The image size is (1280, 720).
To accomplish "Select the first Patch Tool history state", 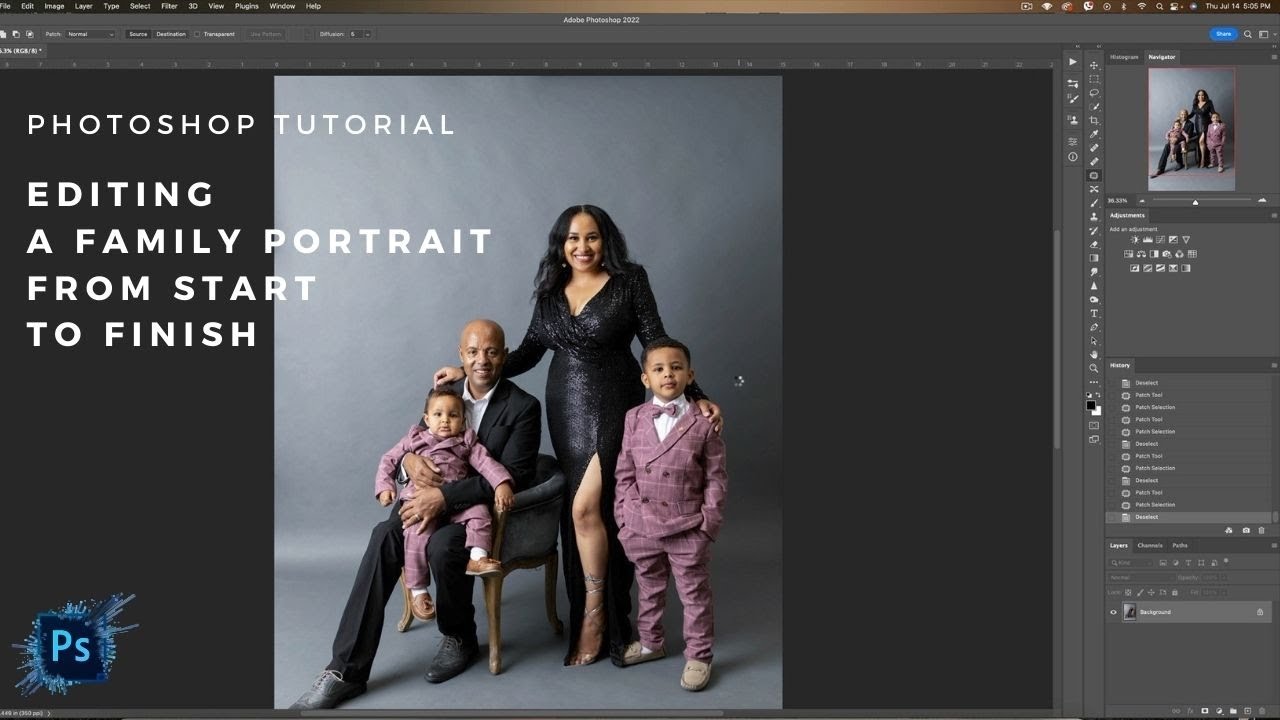I will pos(1188,395).
